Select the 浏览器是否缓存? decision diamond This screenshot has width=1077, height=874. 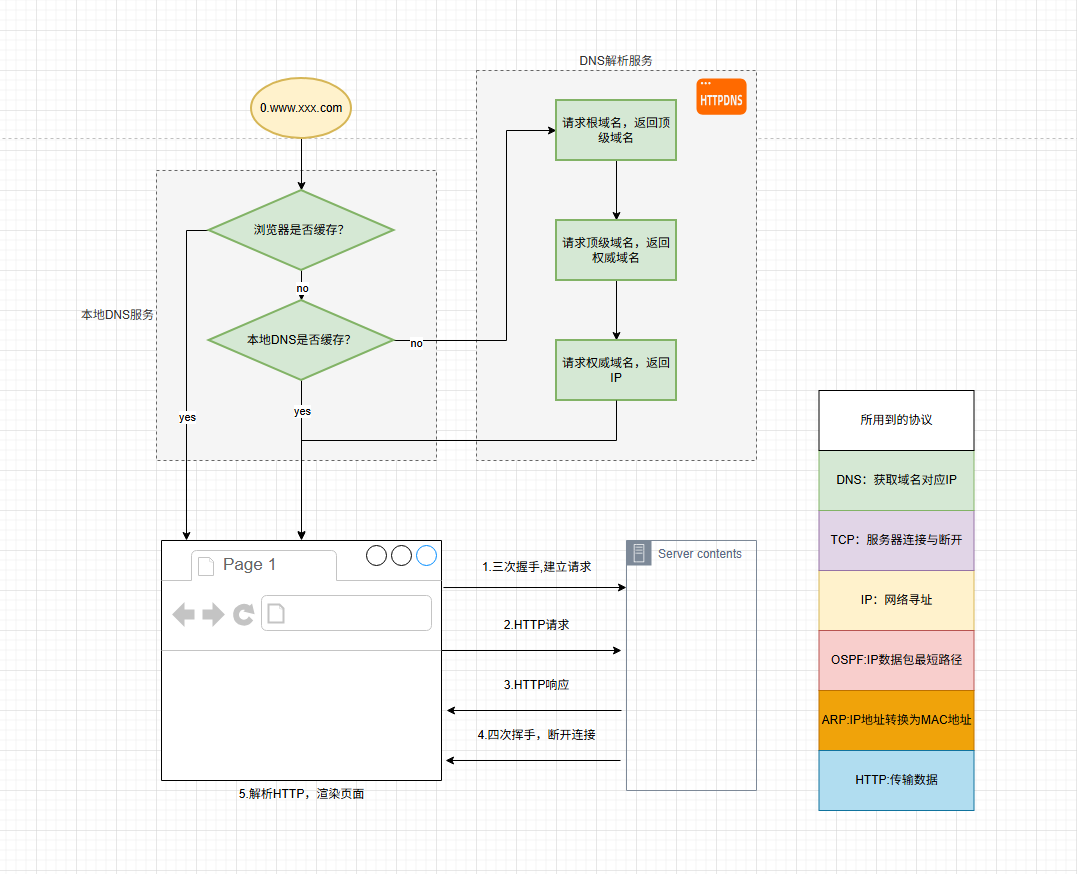point(301,230)
